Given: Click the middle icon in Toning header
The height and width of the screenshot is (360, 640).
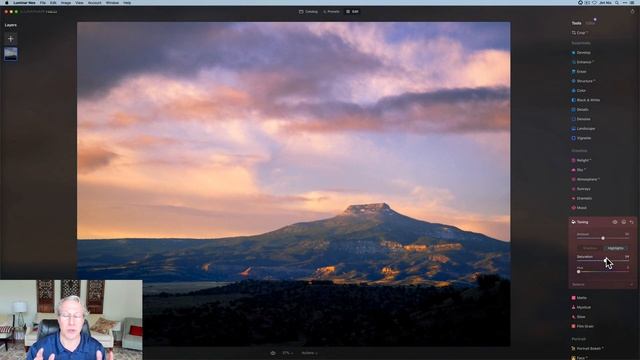Looking at the screenshot, I should pos(623,222).
